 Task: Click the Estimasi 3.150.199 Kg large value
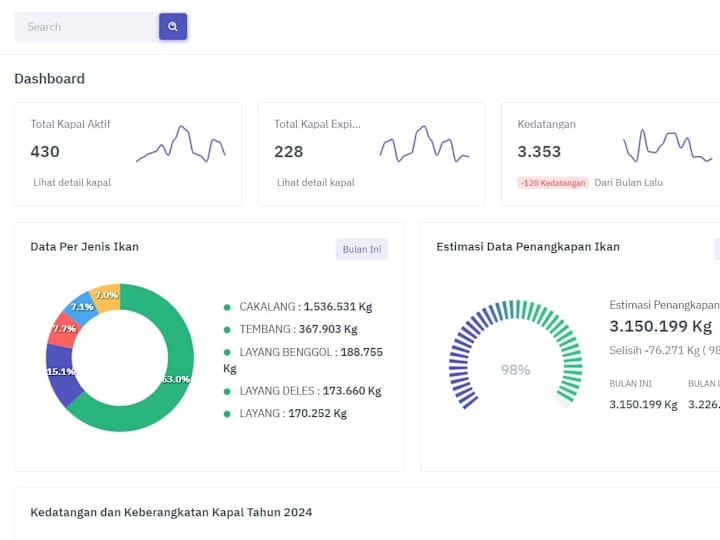(661, 326)
